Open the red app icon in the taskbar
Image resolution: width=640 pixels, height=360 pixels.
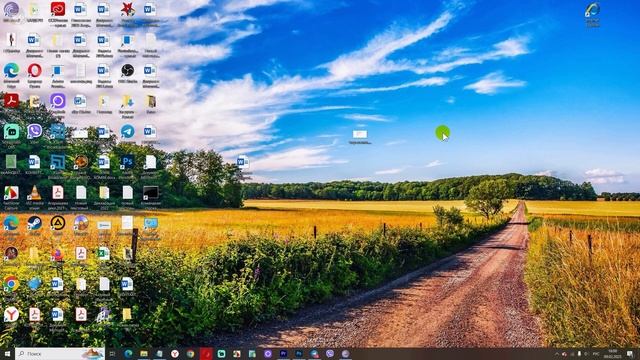(206, 354)
